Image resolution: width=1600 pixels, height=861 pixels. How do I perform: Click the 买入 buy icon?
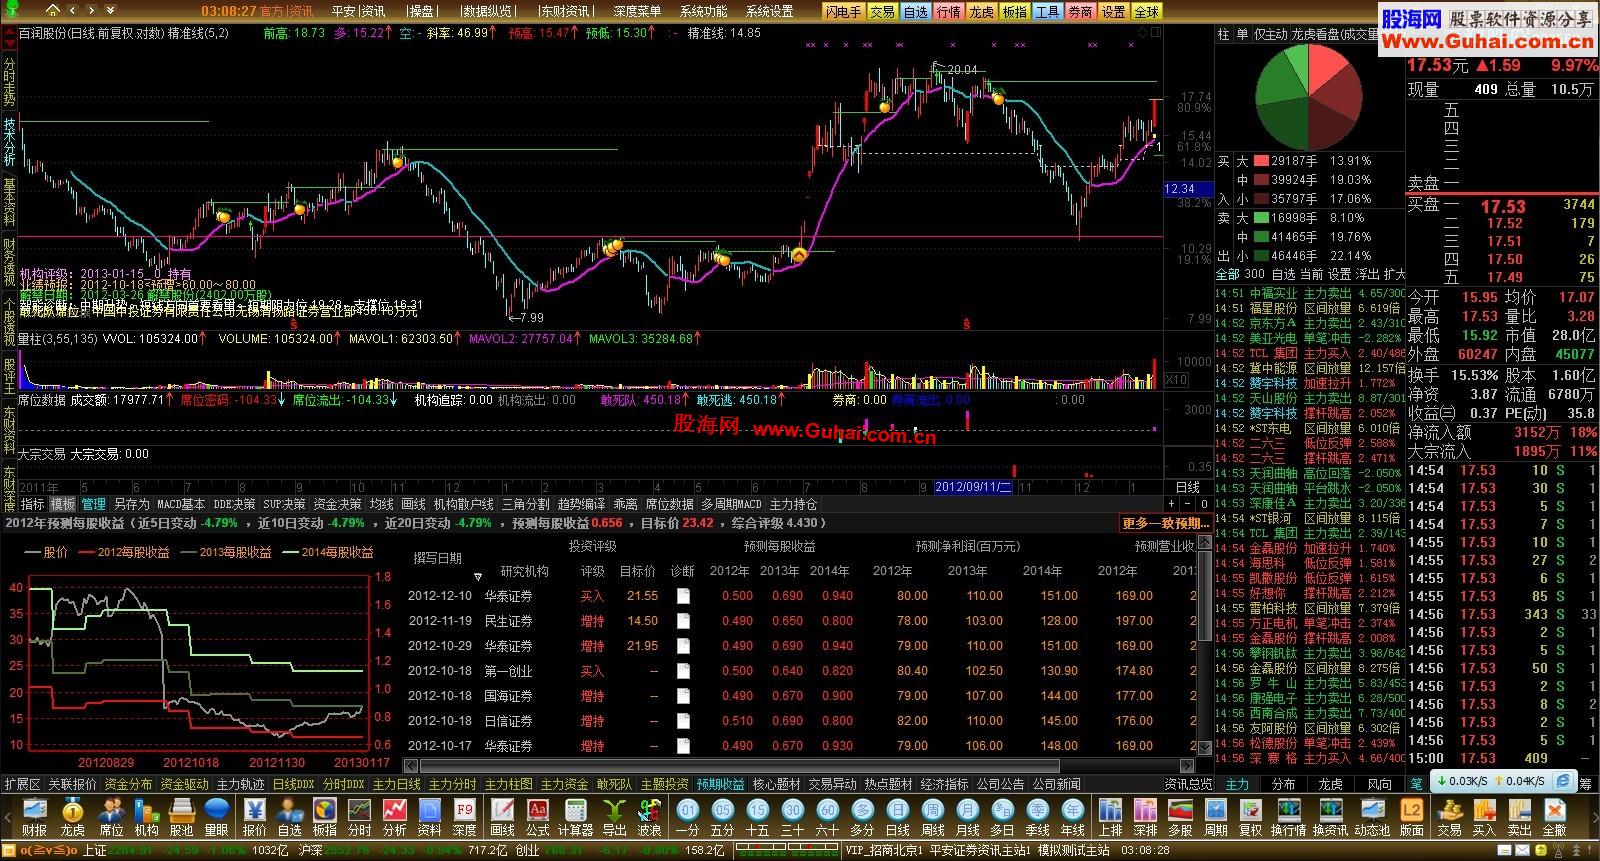(x=1484, y=817)
